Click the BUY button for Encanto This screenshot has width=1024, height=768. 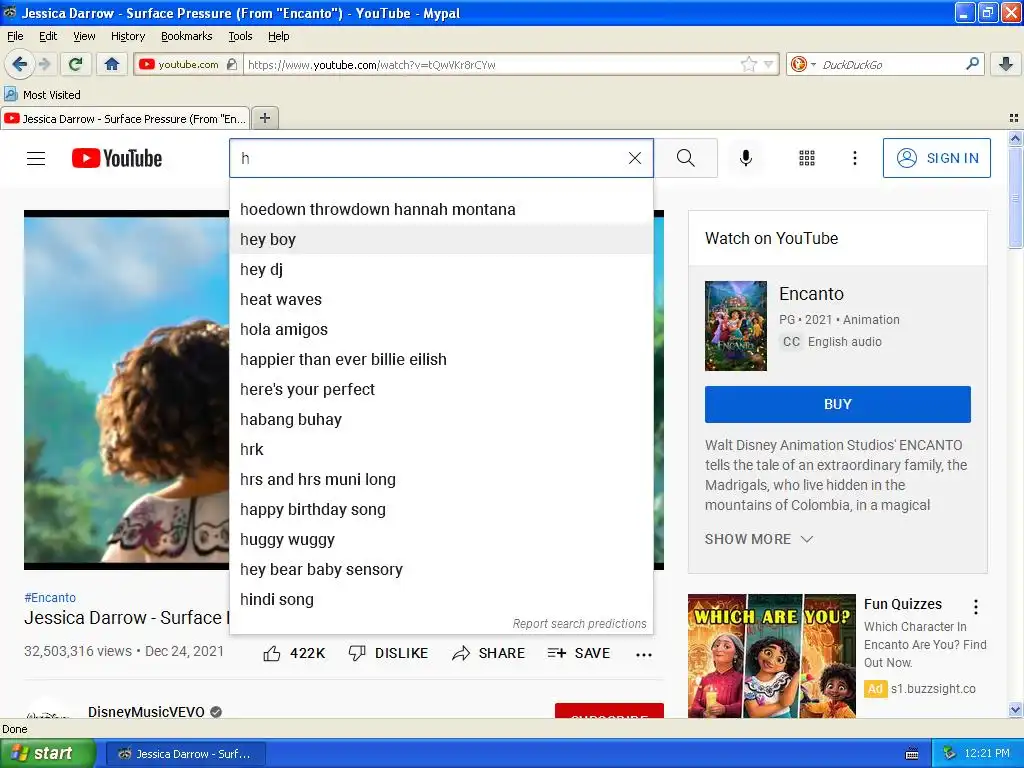coord(837,404)
